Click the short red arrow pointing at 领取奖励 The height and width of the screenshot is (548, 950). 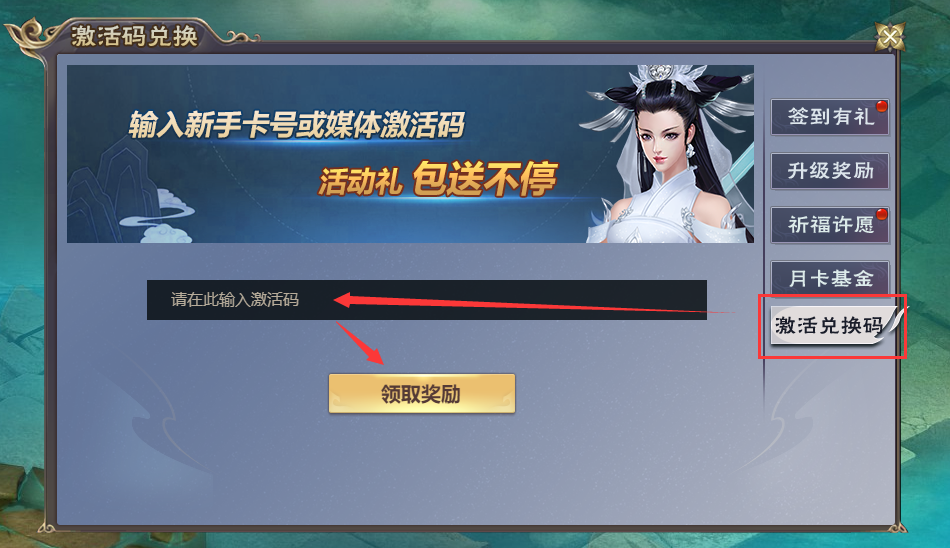coord(360,342)
